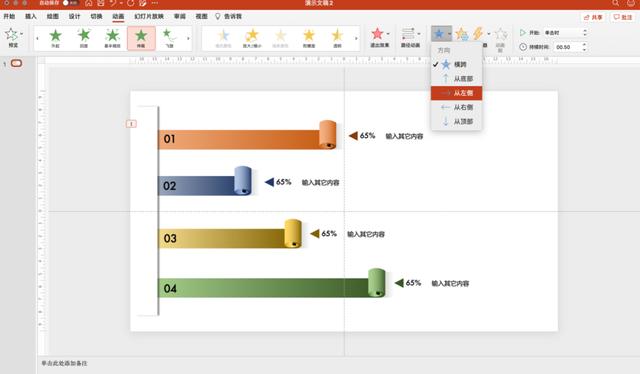This screenshot has width=640, height=374.
Task: Open the Preview button dropdown arrow
Action: pyautogui.click(x=22, y=34)
